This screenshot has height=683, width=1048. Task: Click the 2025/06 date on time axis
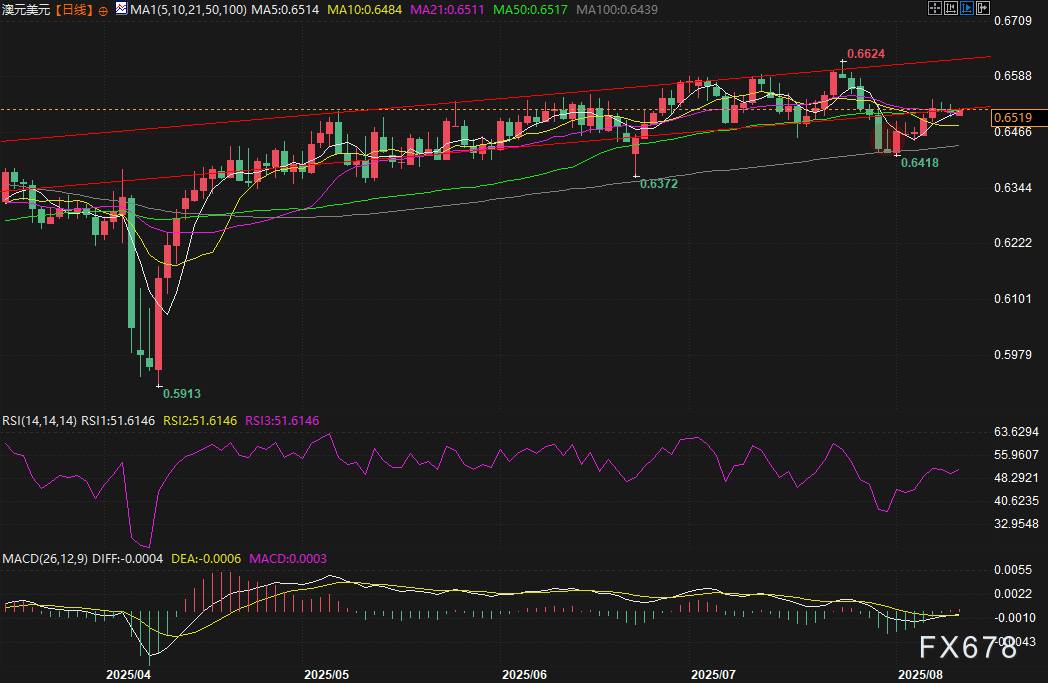[x=527, y=675]
